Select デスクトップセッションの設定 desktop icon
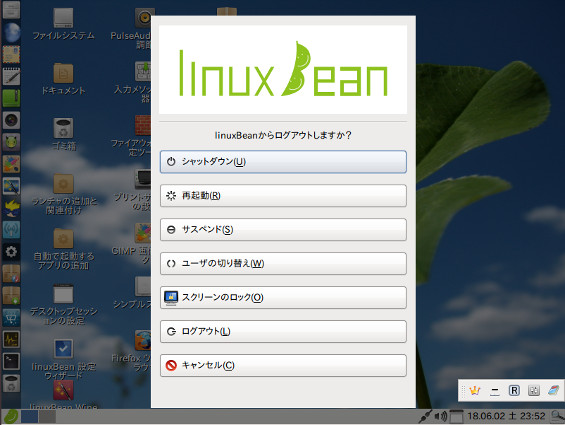 coord(63,305)
